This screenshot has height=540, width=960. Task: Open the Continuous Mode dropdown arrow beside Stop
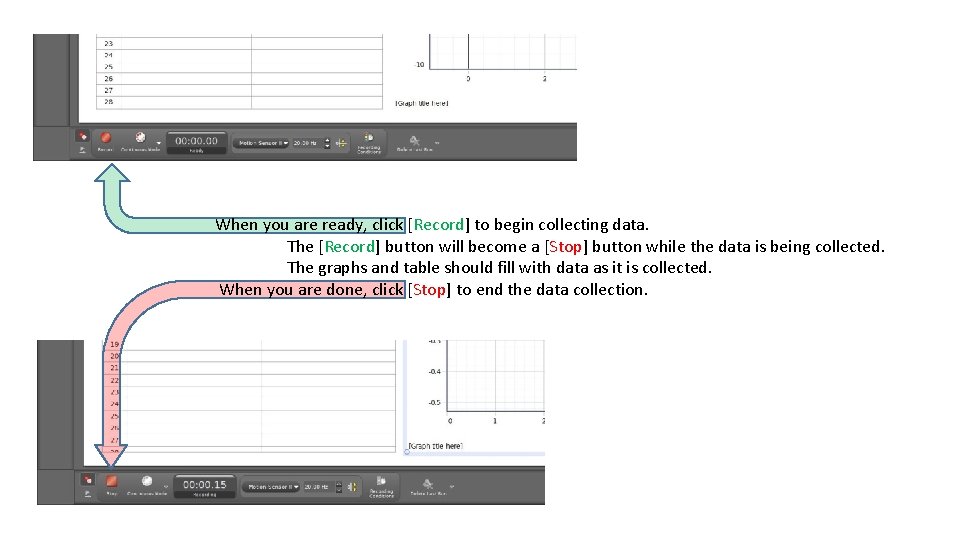(x=165, y=487)
